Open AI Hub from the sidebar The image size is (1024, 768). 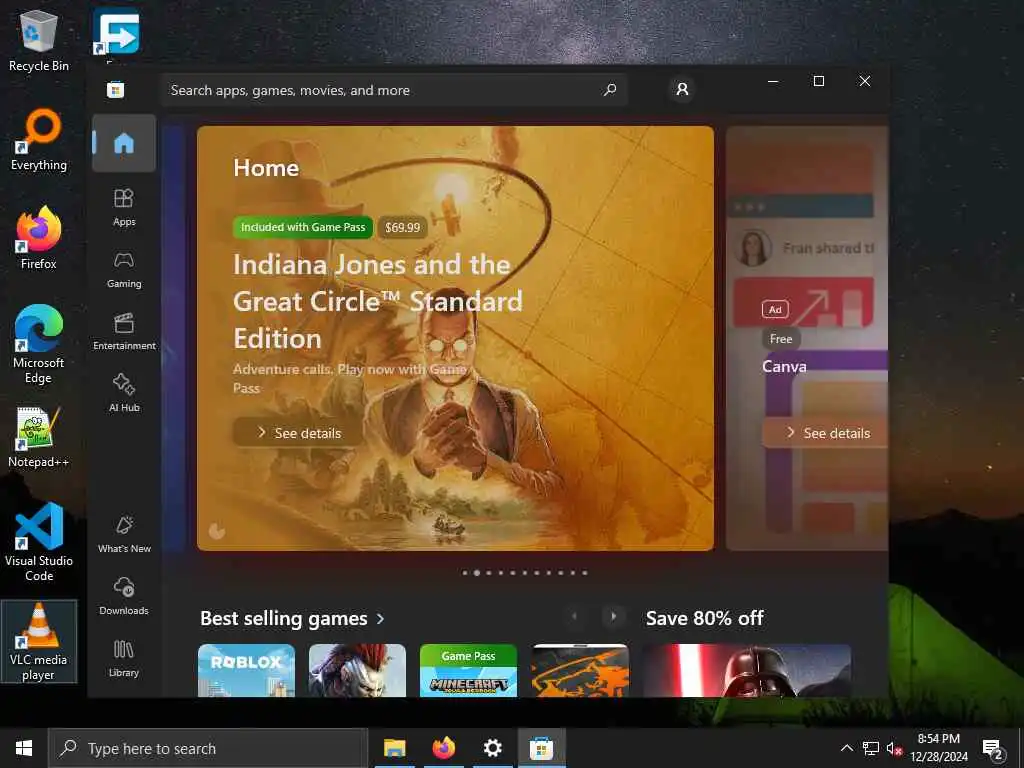(124, 393)
